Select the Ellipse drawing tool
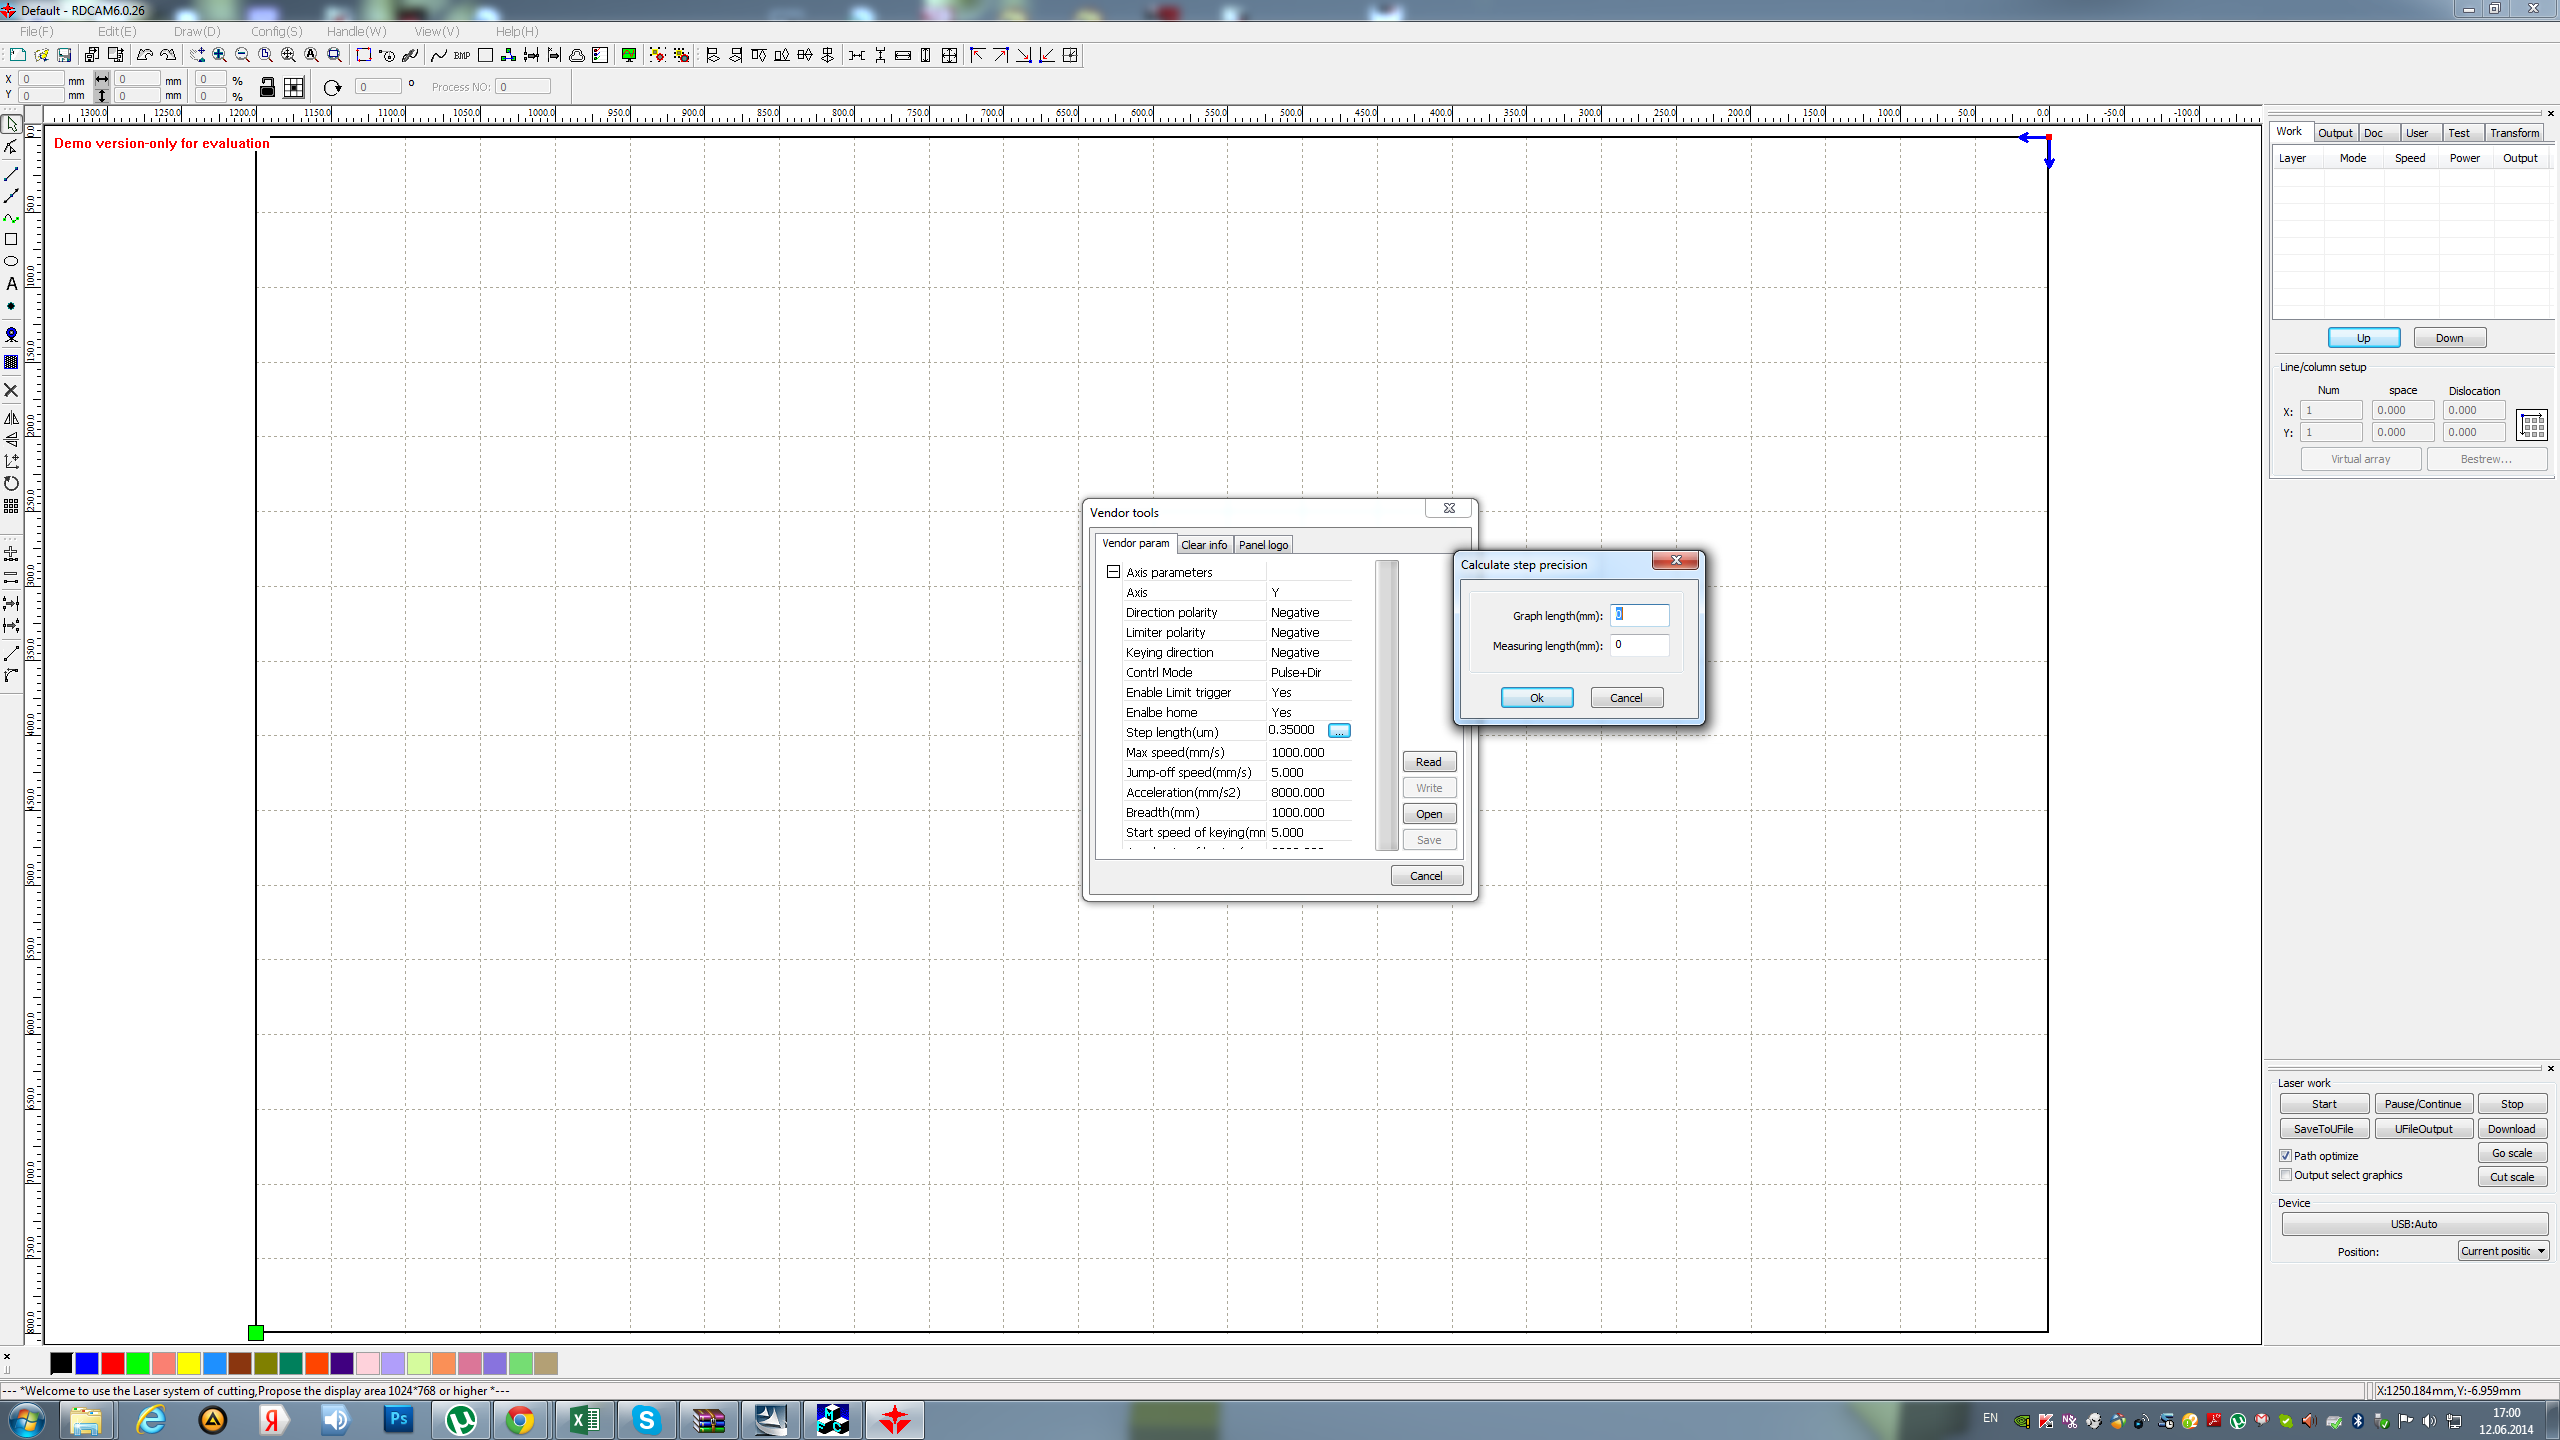The width and height of the screenshot is (2560, 1440). click(11, 261)
